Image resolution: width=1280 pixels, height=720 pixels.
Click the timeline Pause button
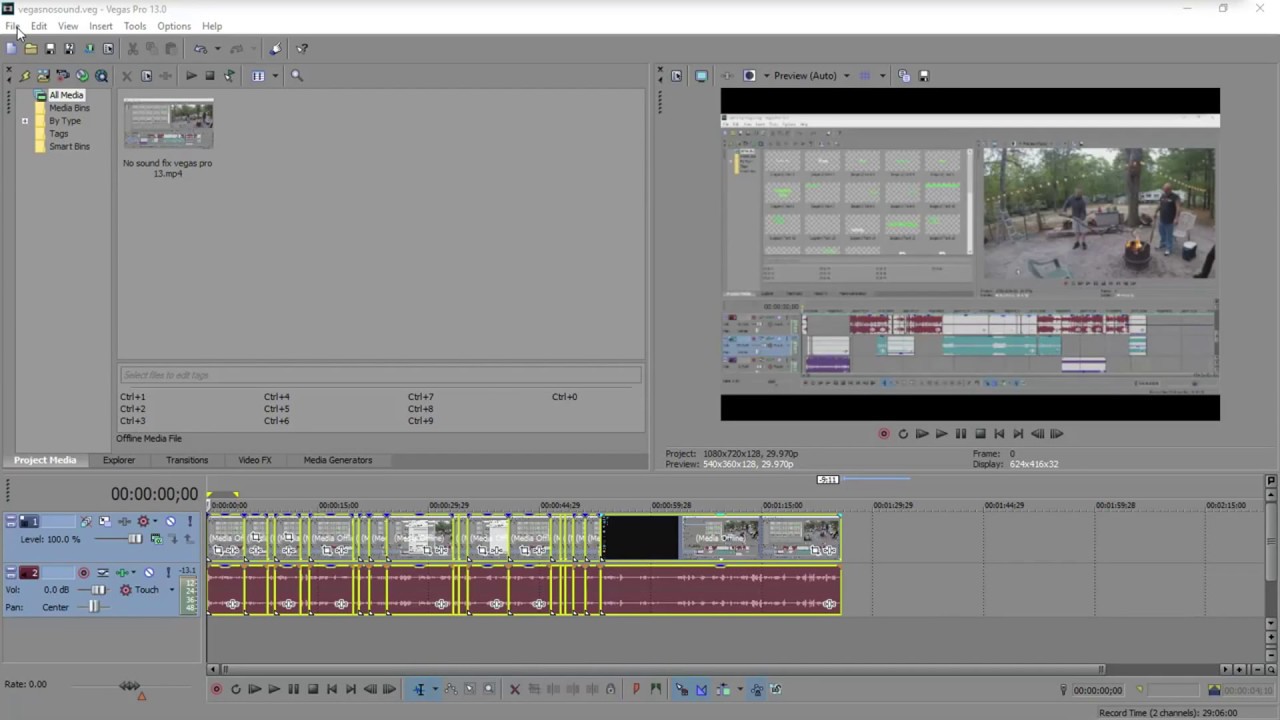click(x=293, y=689)
